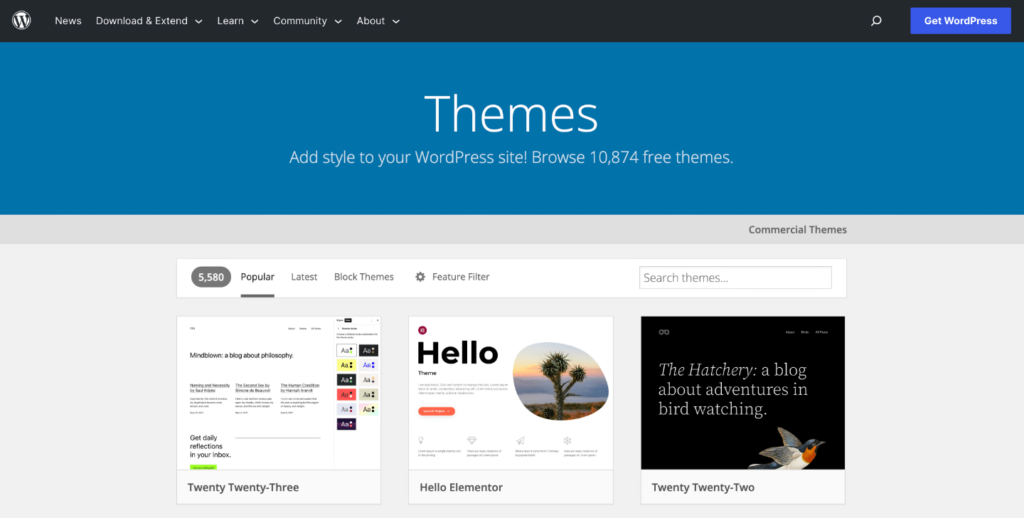This screenshot has width=1024, height=518.
Task: Click into the Search themes field
Action: tap(735, 278)
